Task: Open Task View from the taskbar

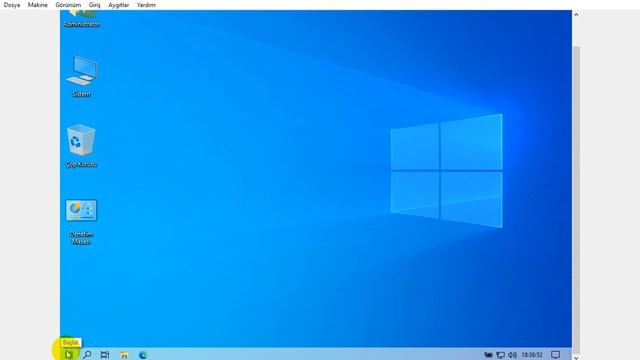Action: click(x=105, y=354)
